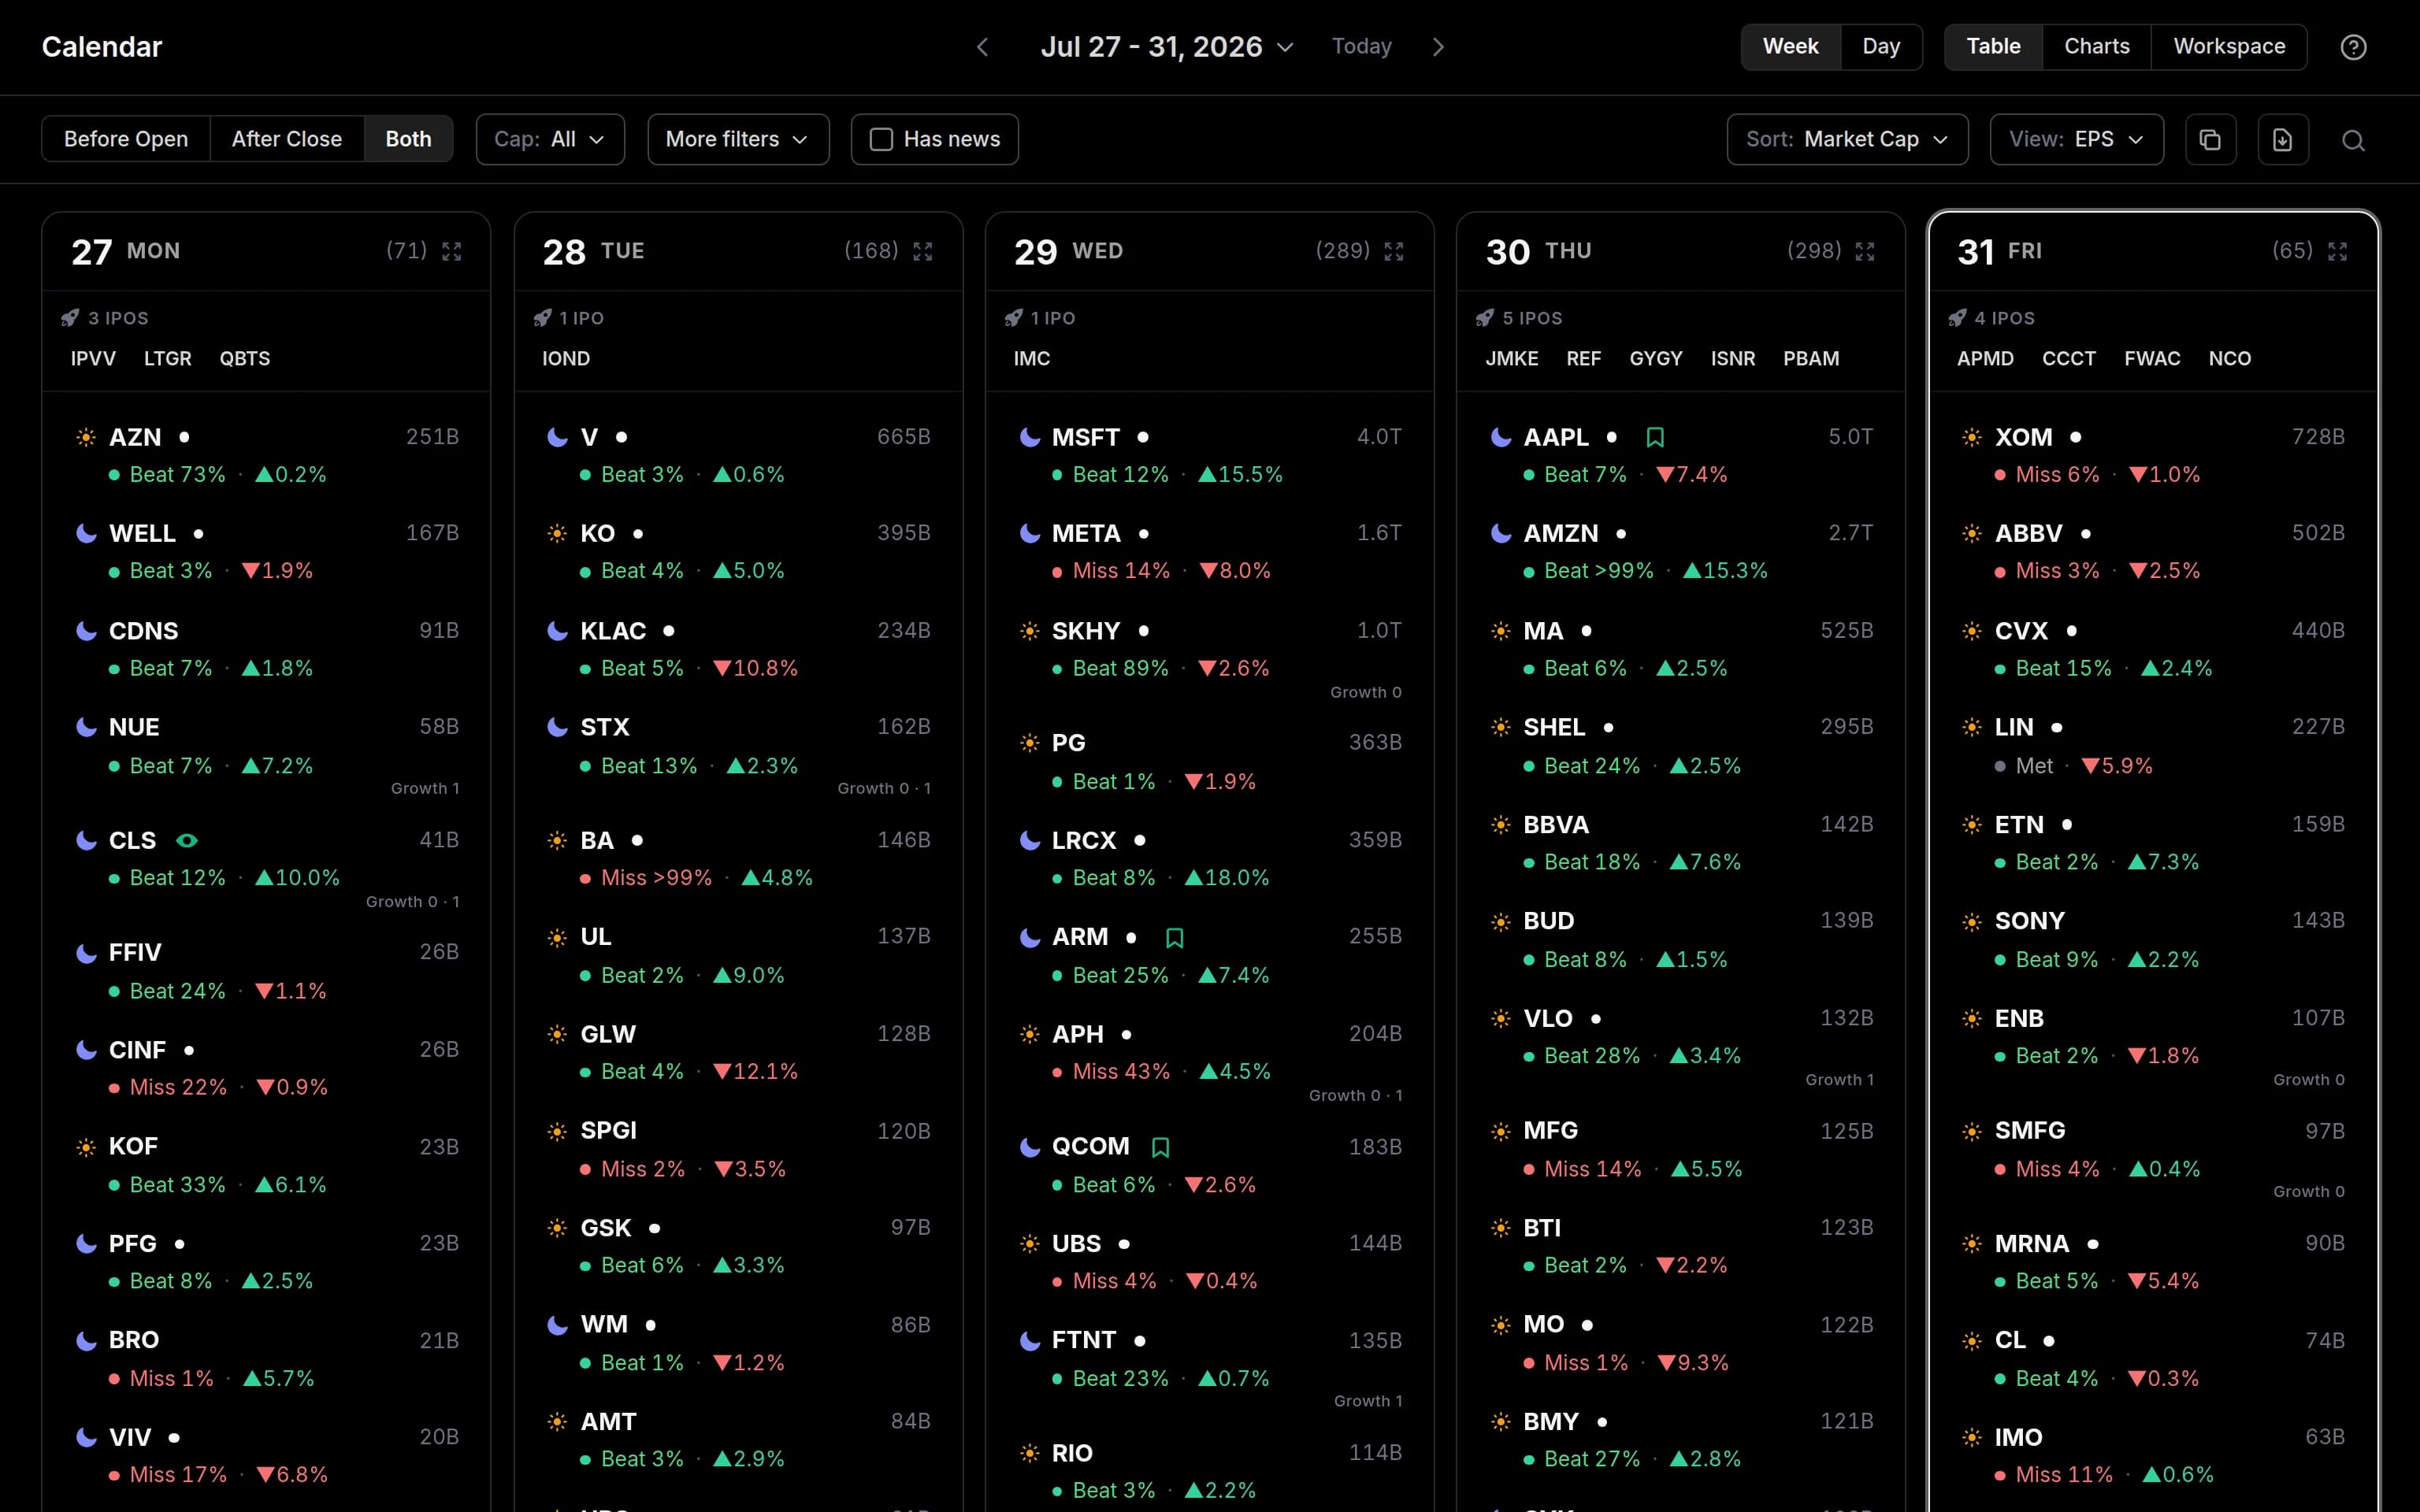Expand Tuesday 28 column with expand icon
Image resolution: width=2420 pixels, height=1512 pixels.
point(923,251)
